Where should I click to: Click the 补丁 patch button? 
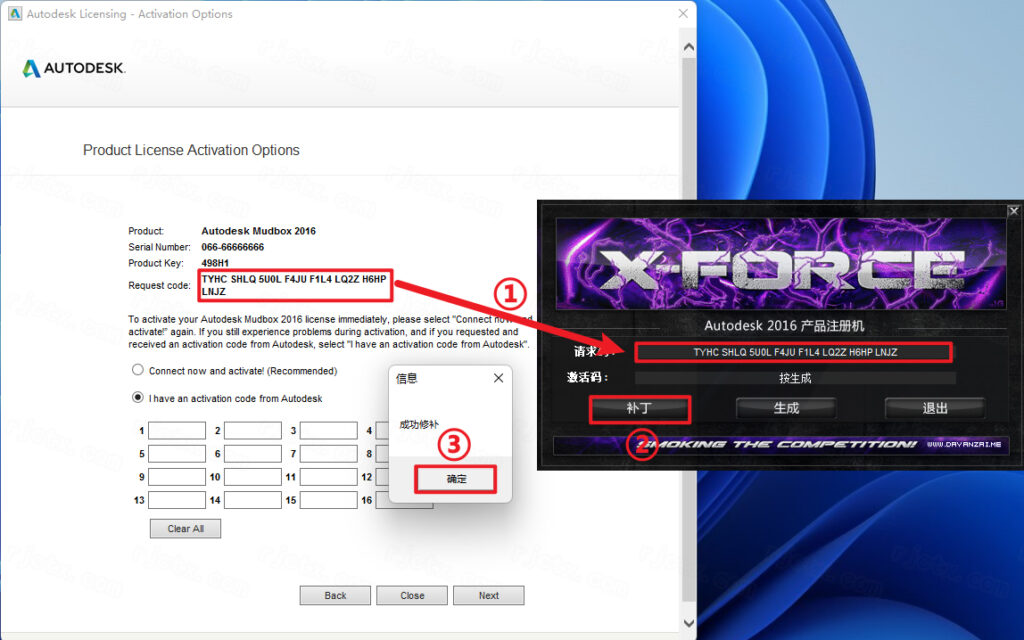pyautogui.click(x=639, y=409)
